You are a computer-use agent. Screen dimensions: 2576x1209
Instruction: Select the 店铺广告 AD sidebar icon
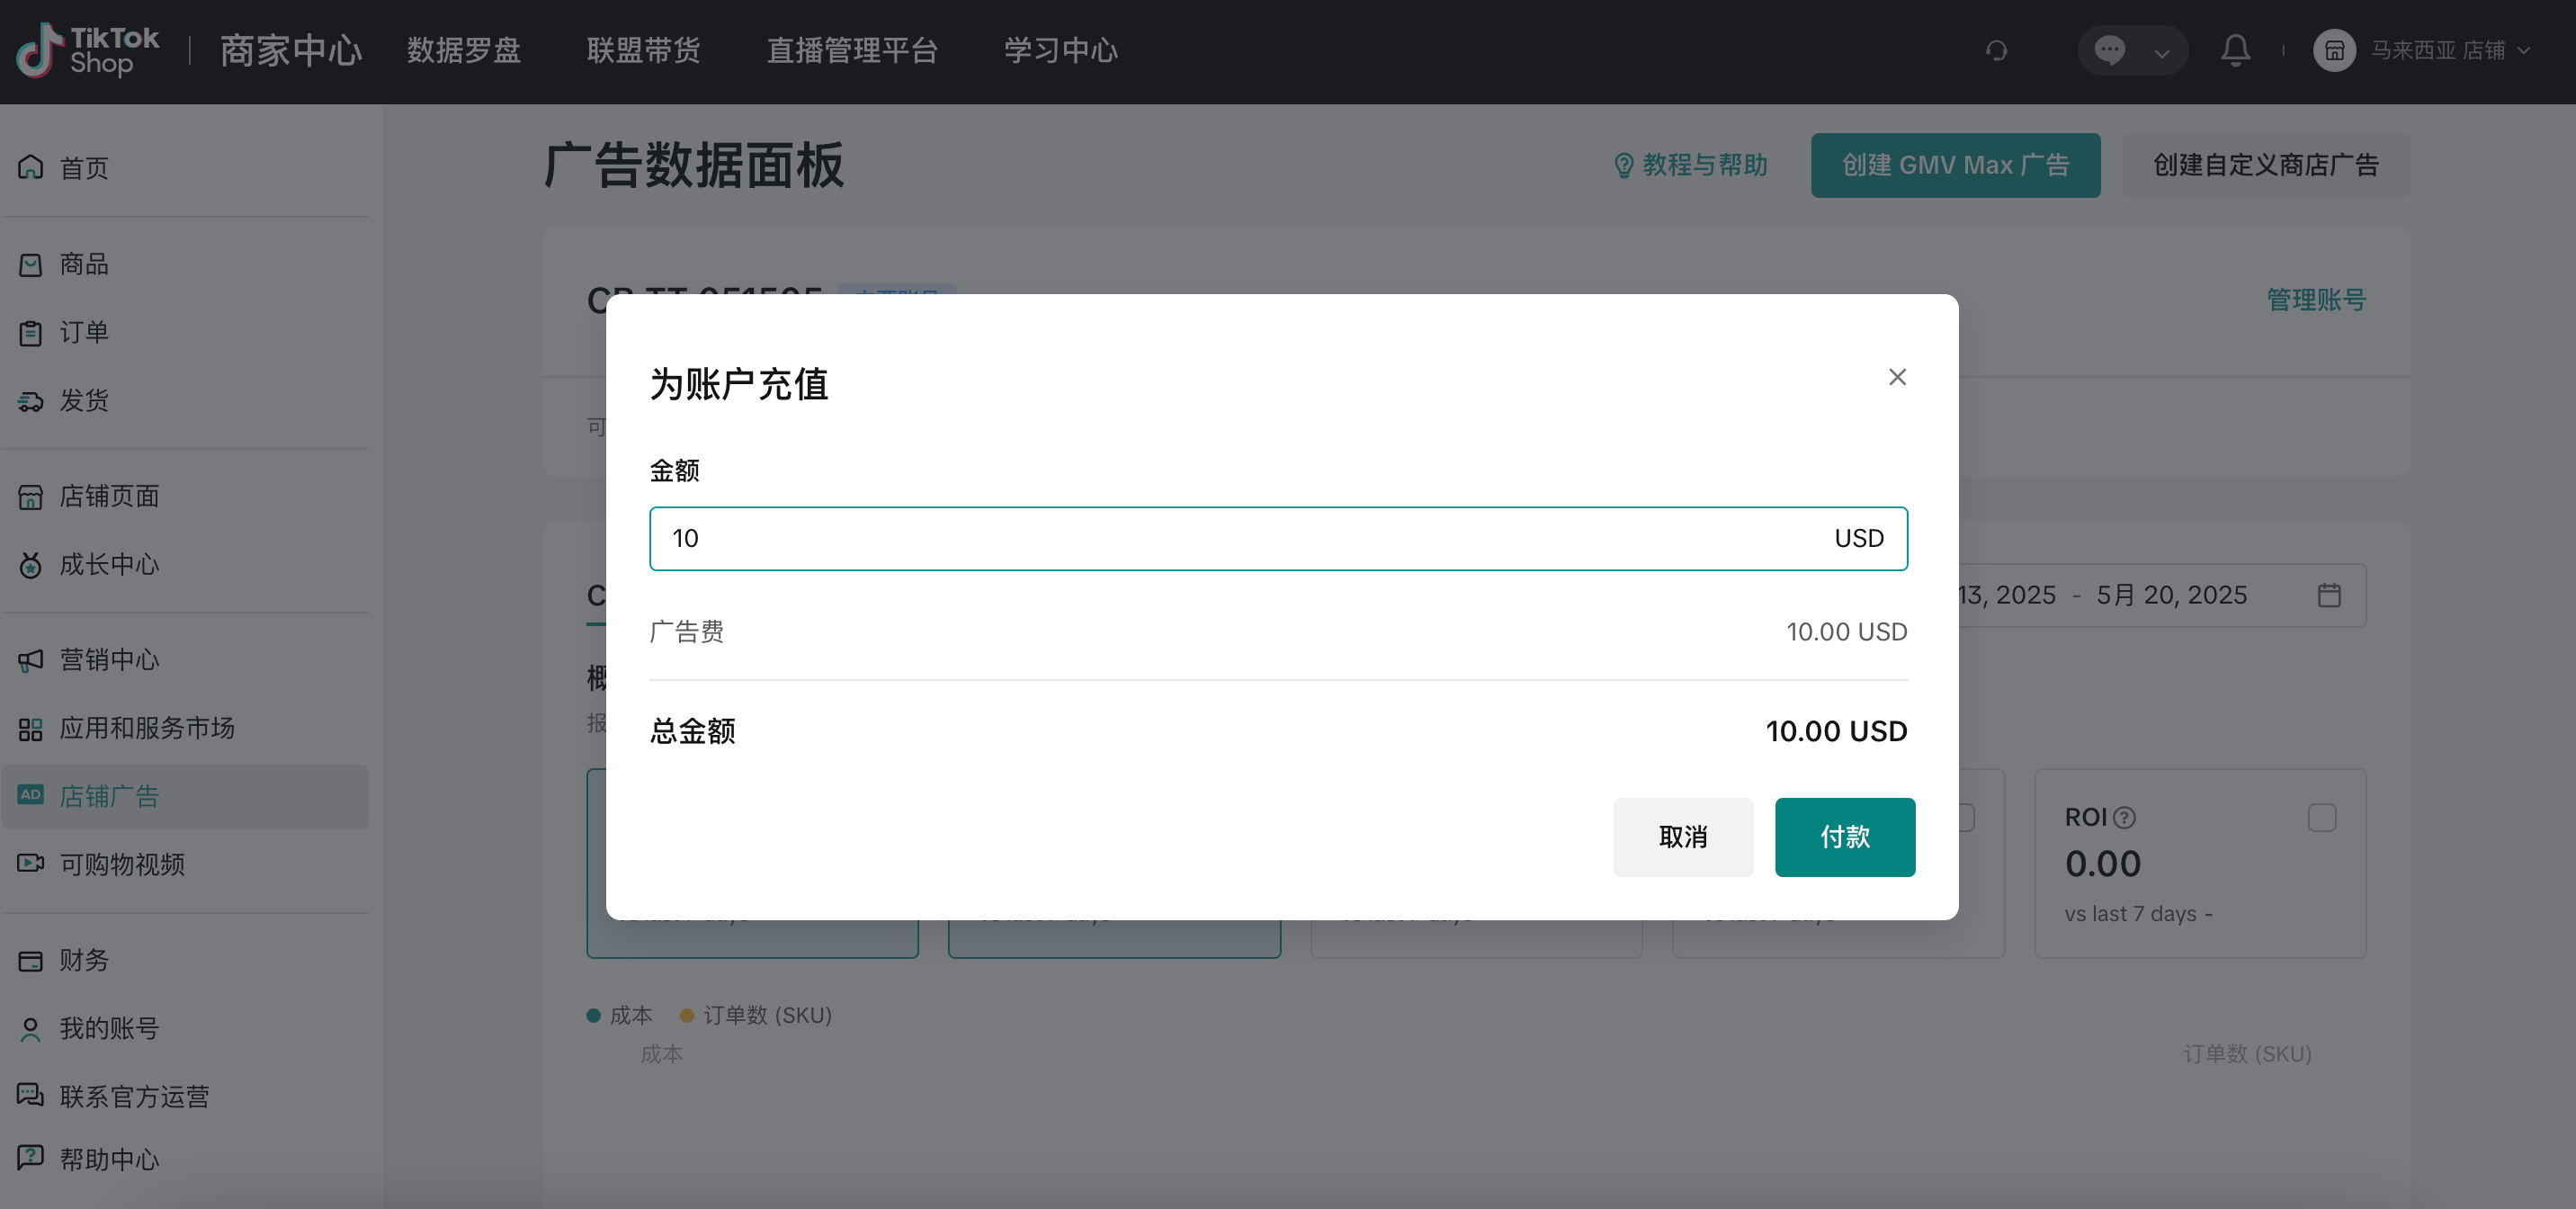(30, 795)
